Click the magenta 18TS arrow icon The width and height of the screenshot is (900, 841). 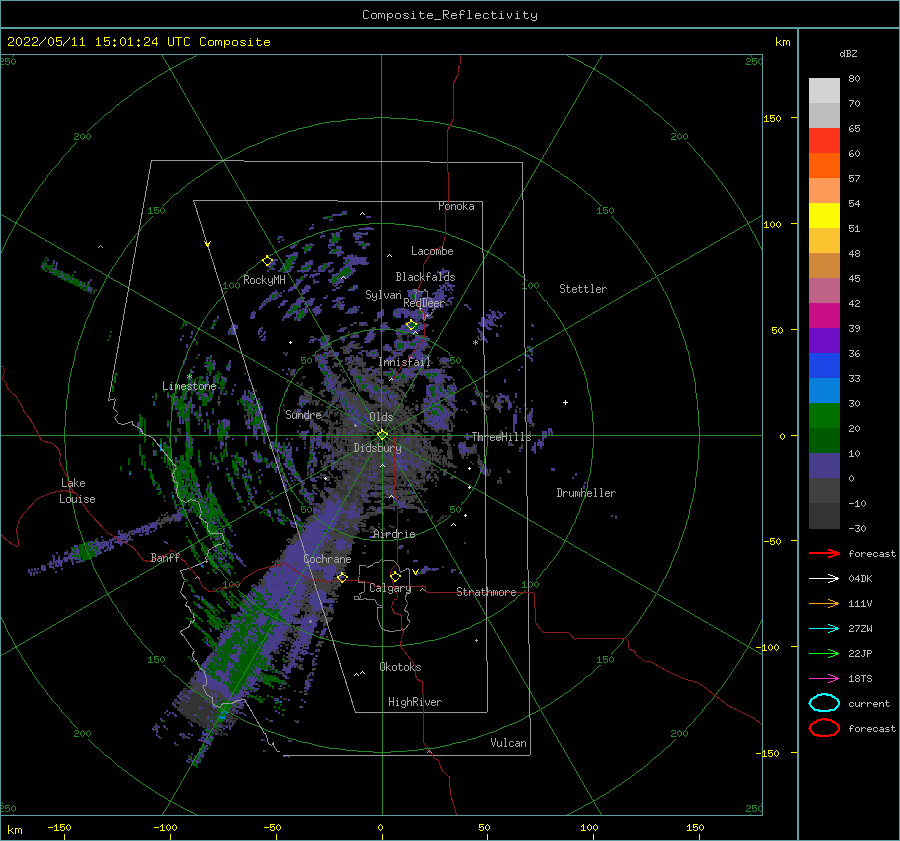[x=824, y=679]
